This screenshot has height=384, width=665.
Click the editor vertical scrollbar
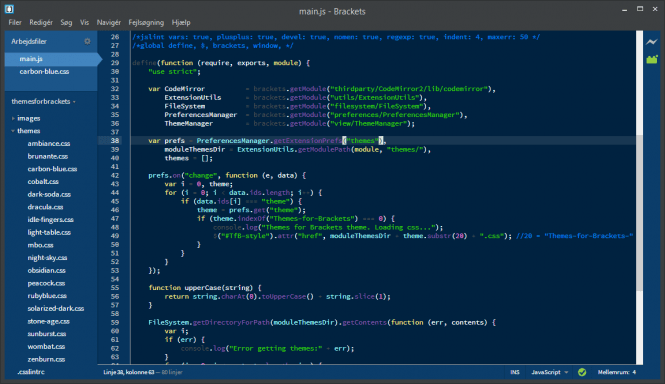639,197
